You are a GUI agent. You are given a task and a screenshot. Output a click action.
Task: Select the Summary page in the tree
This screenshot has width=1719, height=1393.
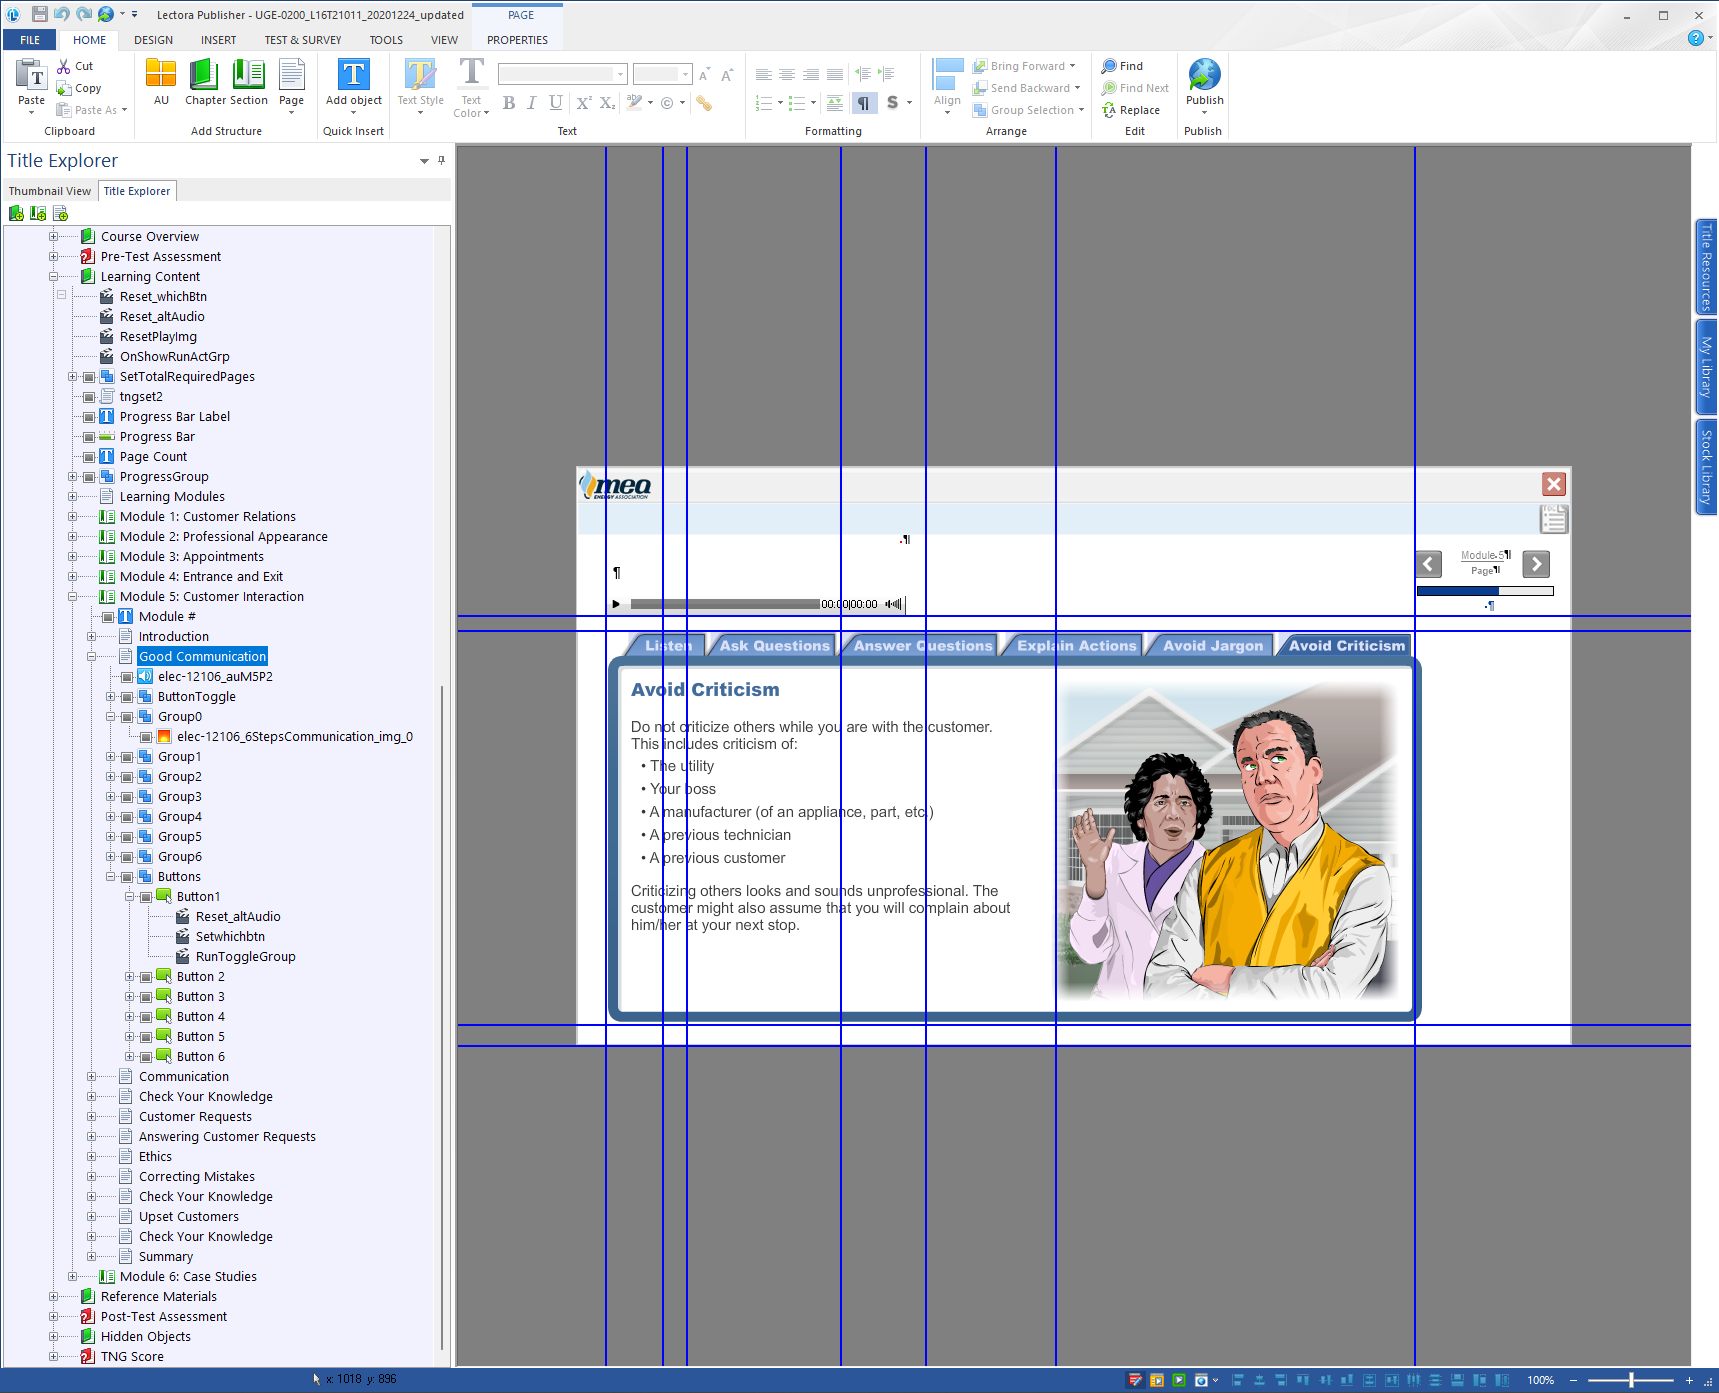pyautogui.click(x=166, y=1257)
